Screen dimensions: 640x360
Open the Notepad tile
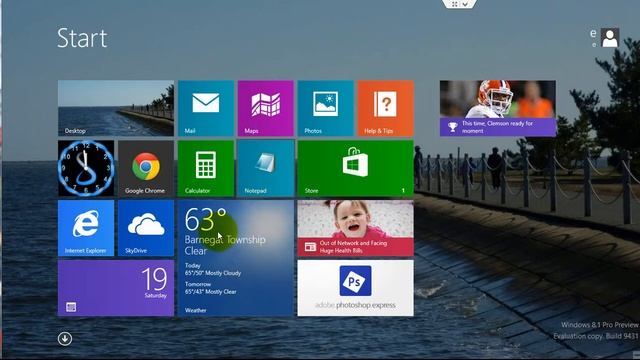tap(266, 168)
